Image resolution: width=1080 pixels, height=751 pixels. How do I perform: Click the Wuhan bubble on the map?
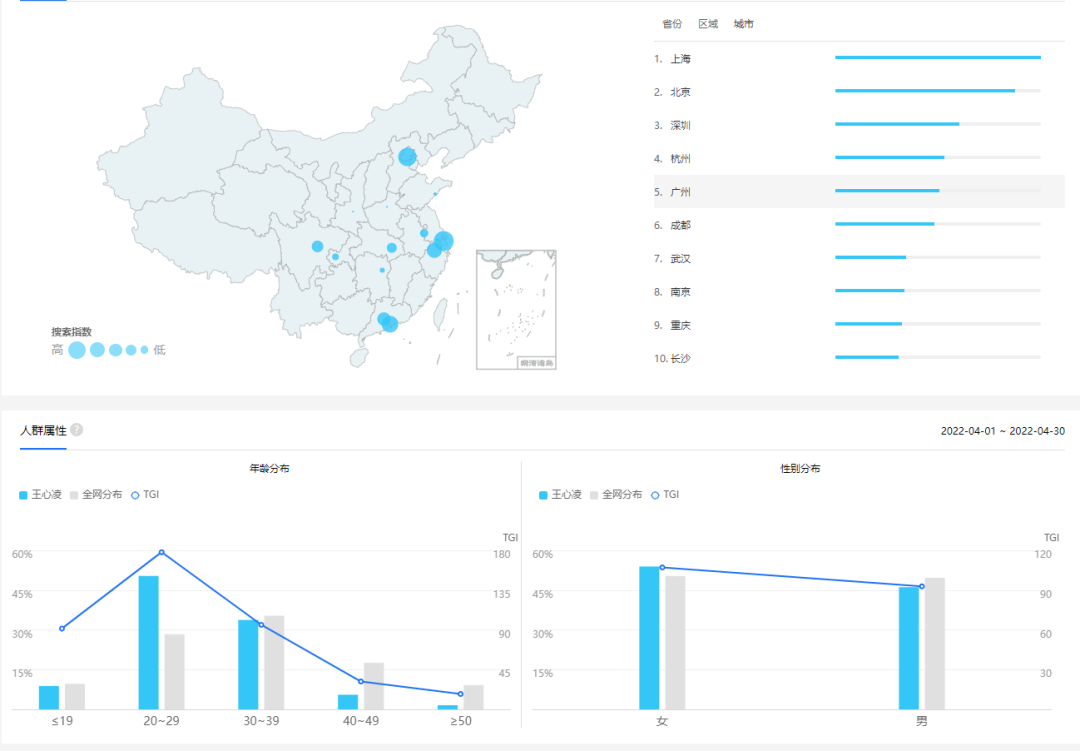tap(391, 247)
